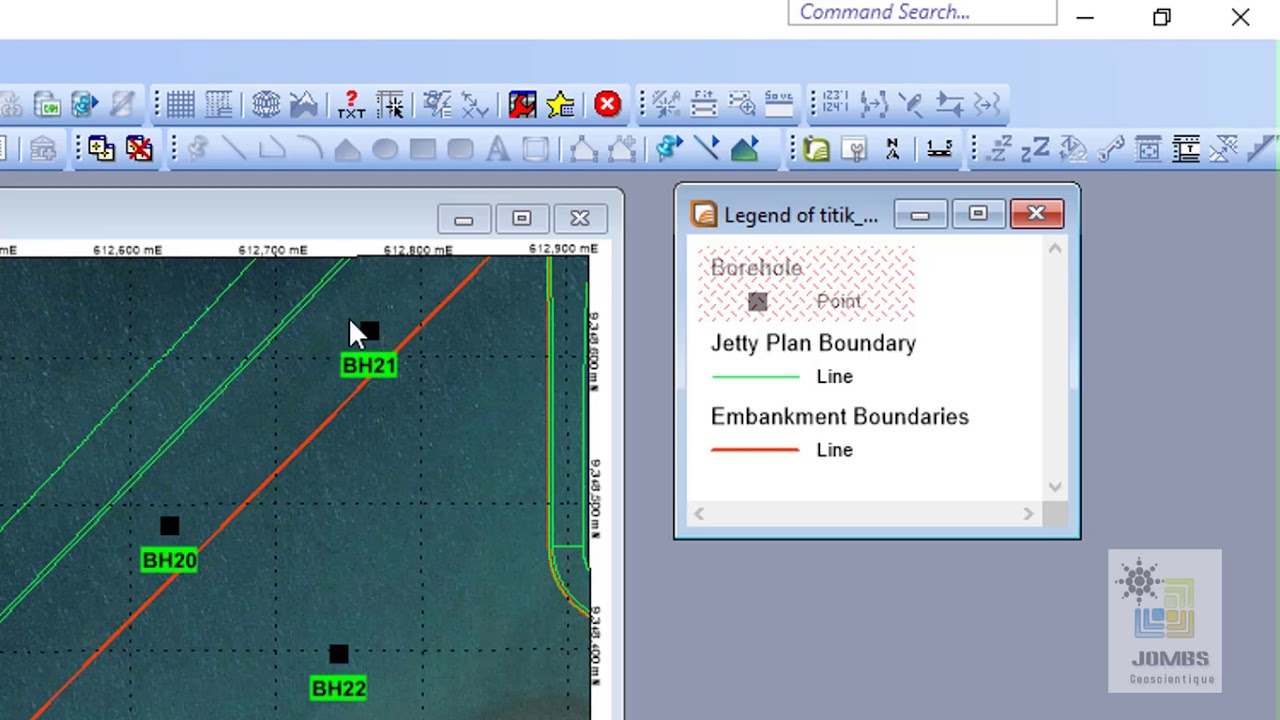1280x720 pixels.
Task: Click the layout frame with T icon
Action: (x=1186, y=149)
